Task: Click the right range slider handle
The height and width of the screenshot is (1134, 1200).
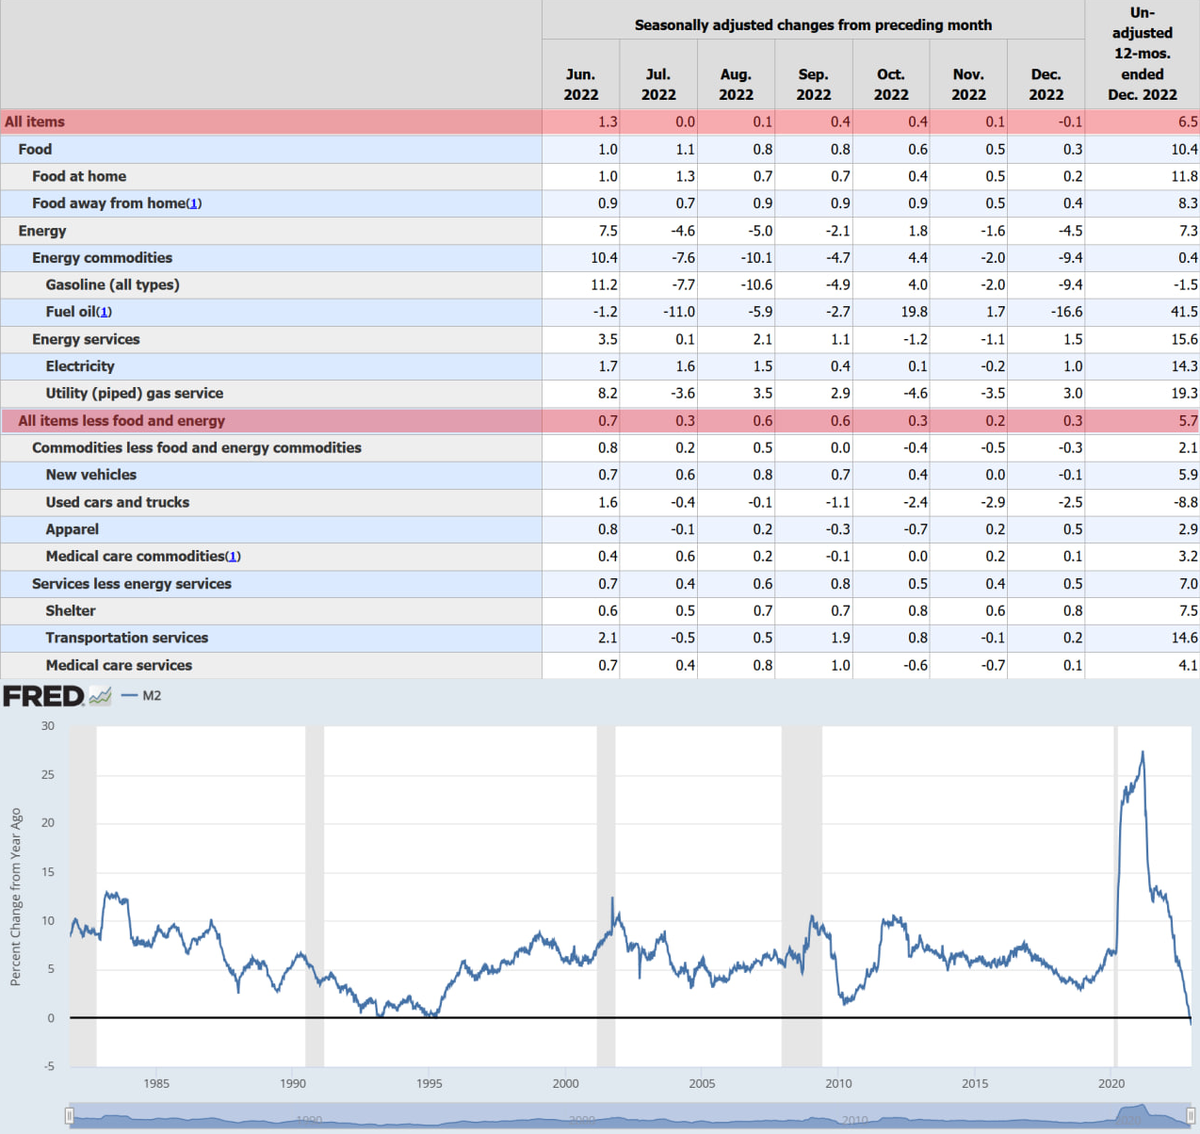Action: point(1190,1116)
